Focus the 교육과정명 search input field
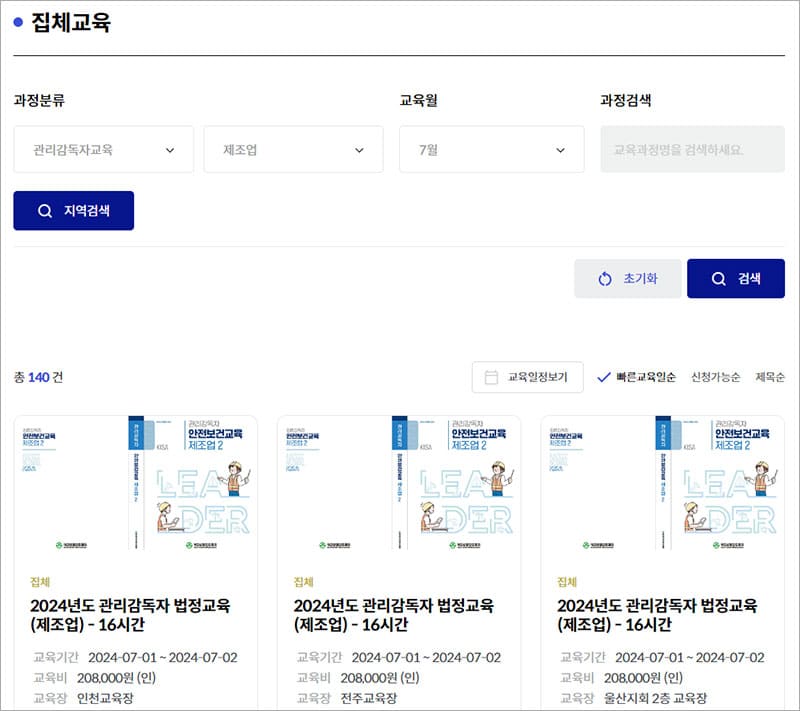800x711 pixels. pyautogui.click(x=692, y=150)
